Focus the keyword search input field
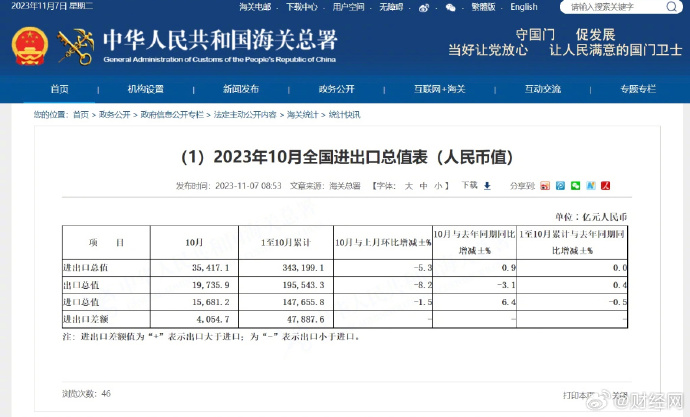 click(x=614, y=7)
